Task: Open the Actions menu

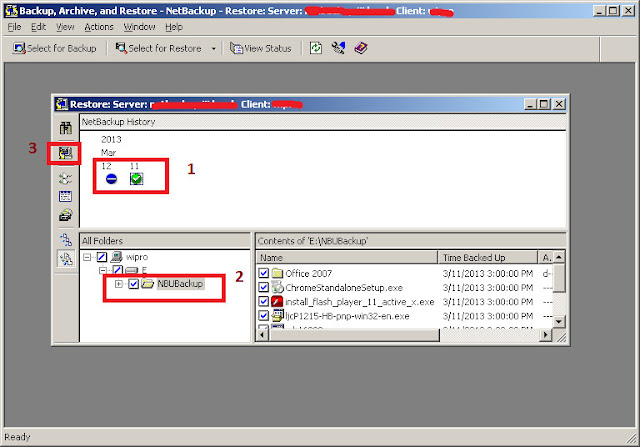Action: [99, 27]
